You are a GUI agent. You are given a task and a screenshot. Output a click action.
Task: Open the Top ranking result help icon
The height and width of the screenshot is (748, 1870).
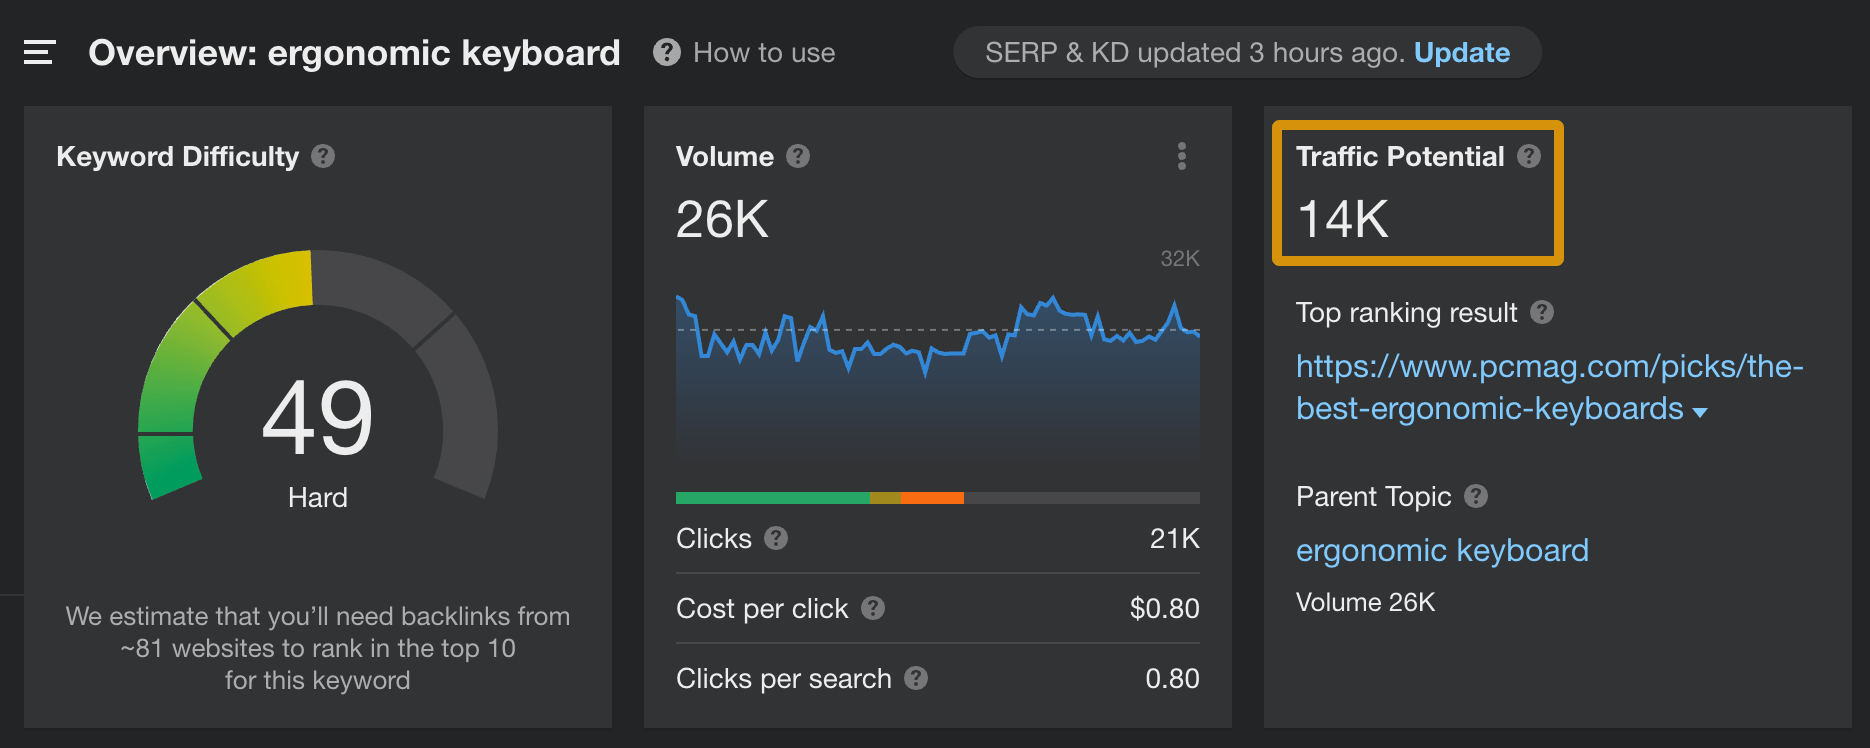[x=1541, y=313]
